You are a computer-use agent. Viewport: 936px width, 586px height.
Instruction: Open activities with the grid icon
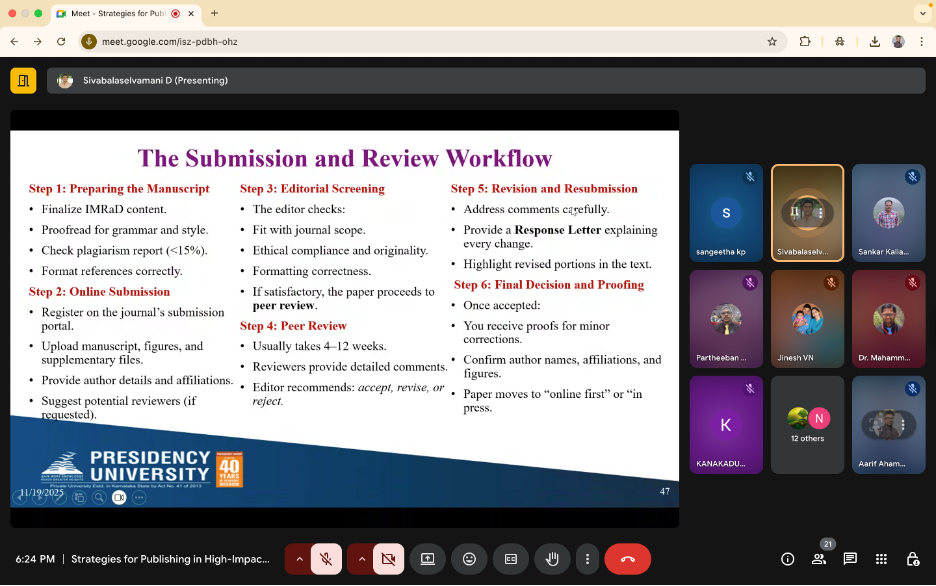tap(881, 559)
